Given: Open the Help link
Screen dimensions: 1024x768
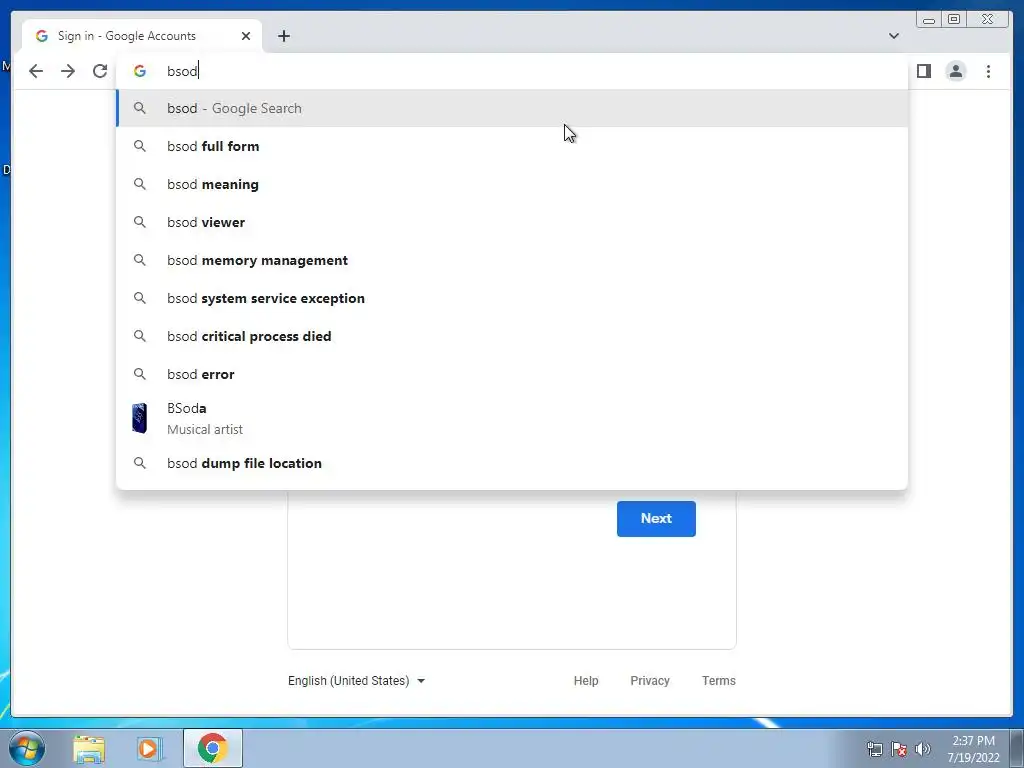Looking at the screenshot, I should tap(586, 680).
